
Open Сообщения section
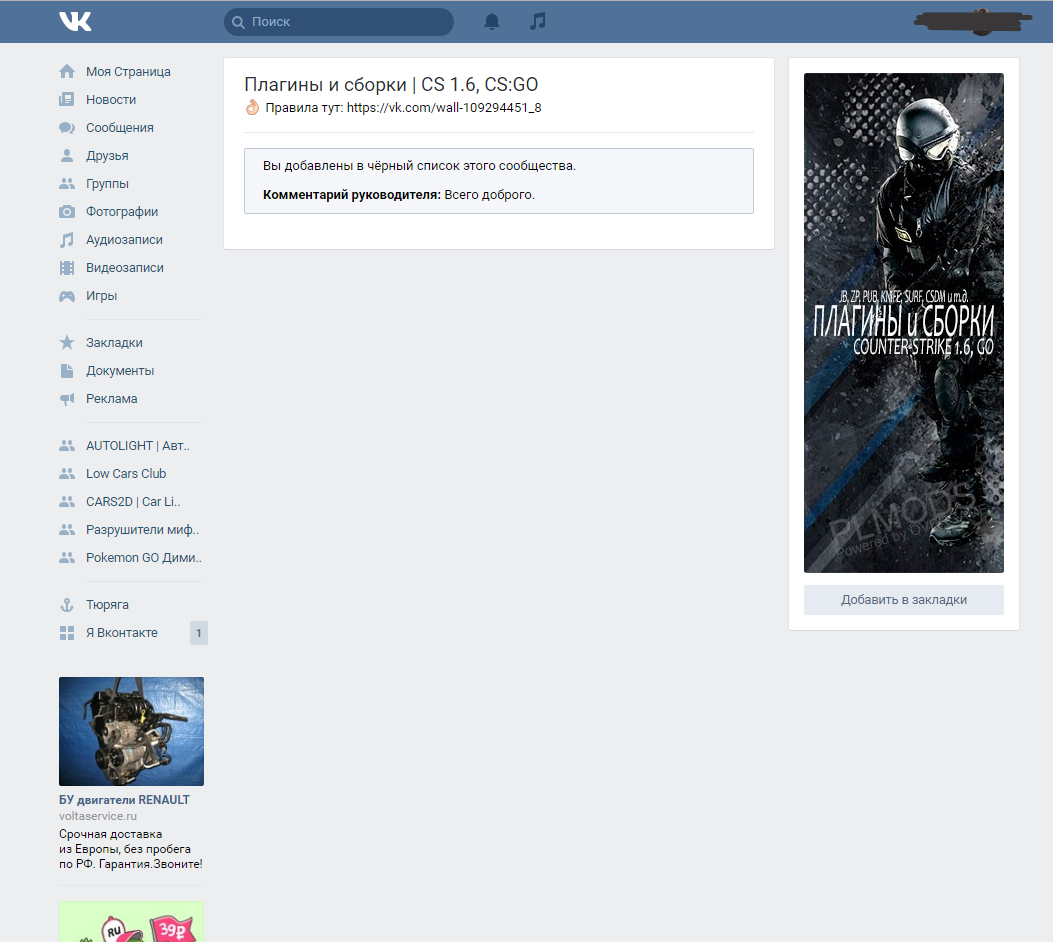coord(120,128)
